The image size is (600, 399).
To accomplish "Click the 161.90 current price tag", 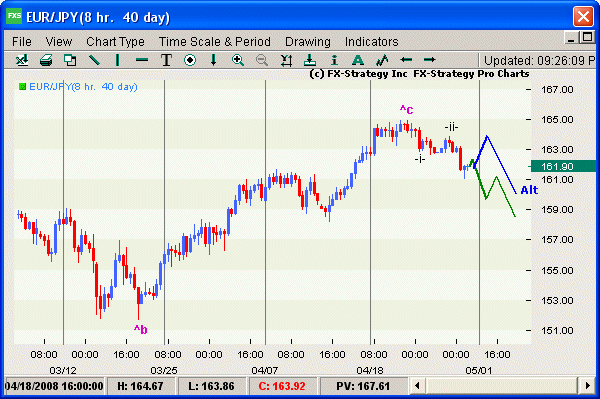I will click(x=563, y=166).
